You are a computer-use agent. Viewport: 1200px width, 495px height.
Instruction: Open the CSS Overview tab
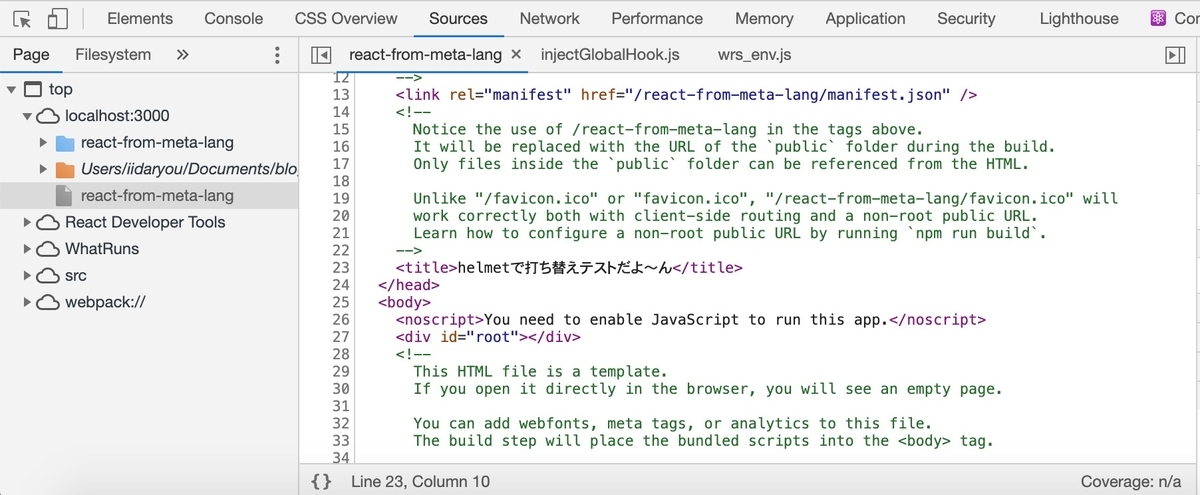click(346, 18)
